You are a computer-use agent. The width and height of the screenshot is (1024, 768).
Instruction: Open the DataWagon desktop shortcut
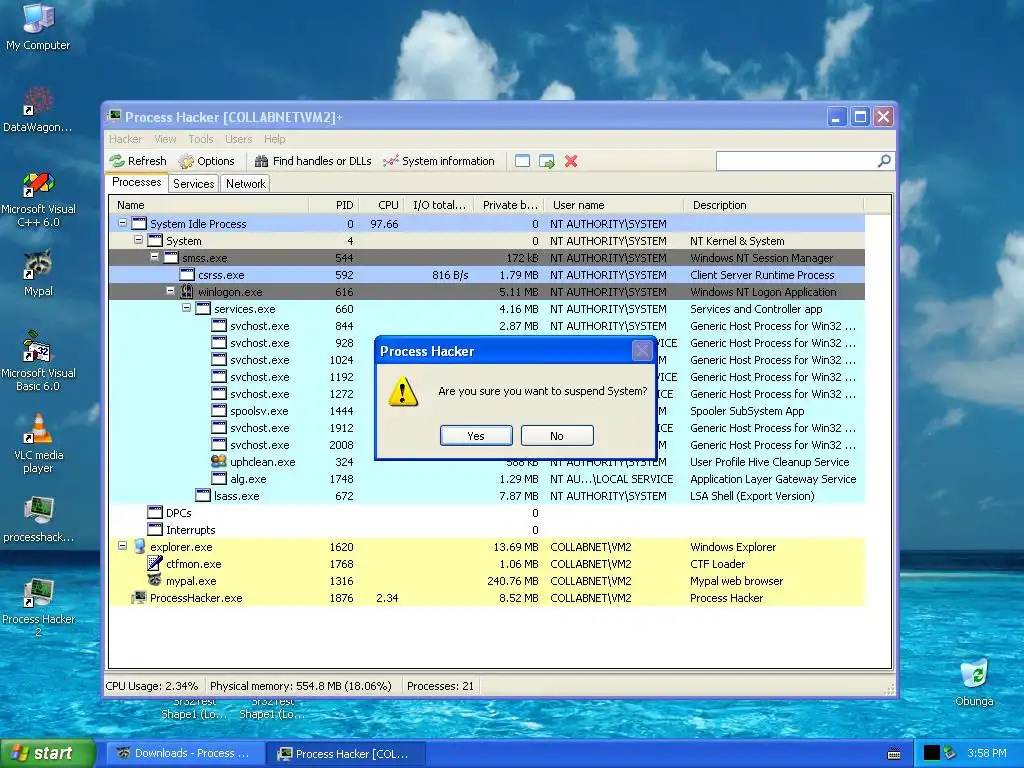[38, 108]
